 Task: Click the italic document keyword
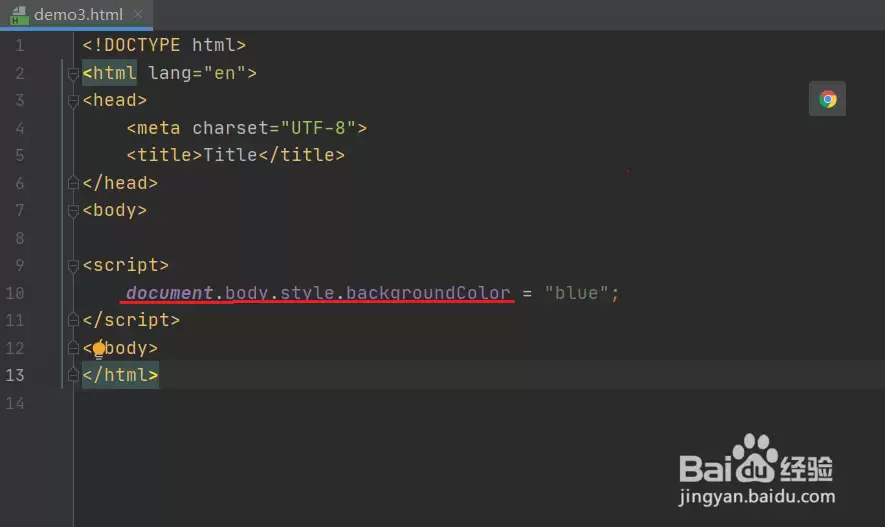(x=169, y=293)
